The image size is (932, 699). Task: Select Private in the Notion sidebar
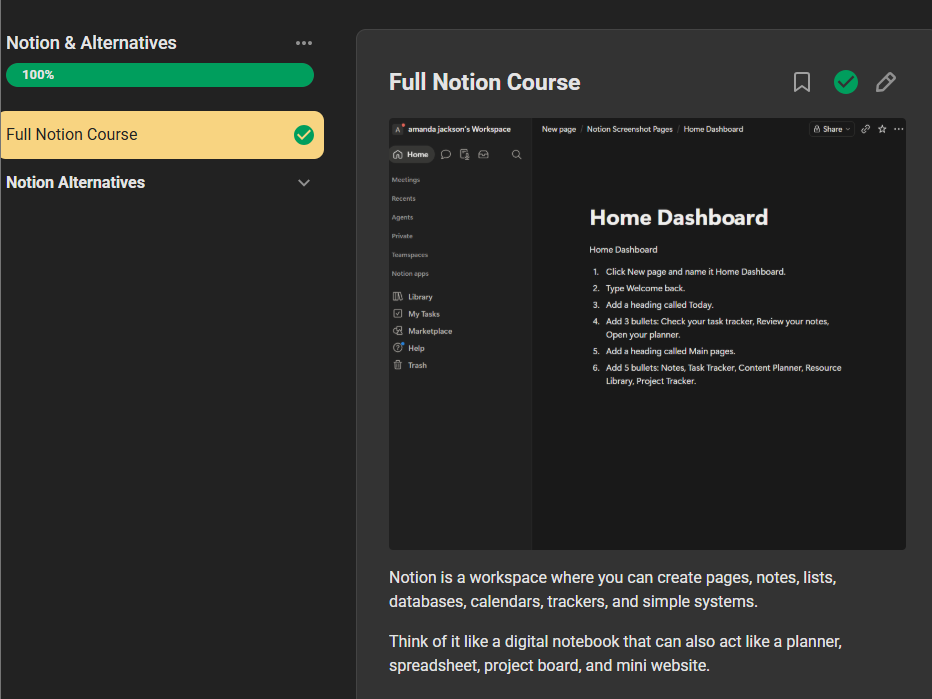[x=402, y=236]
